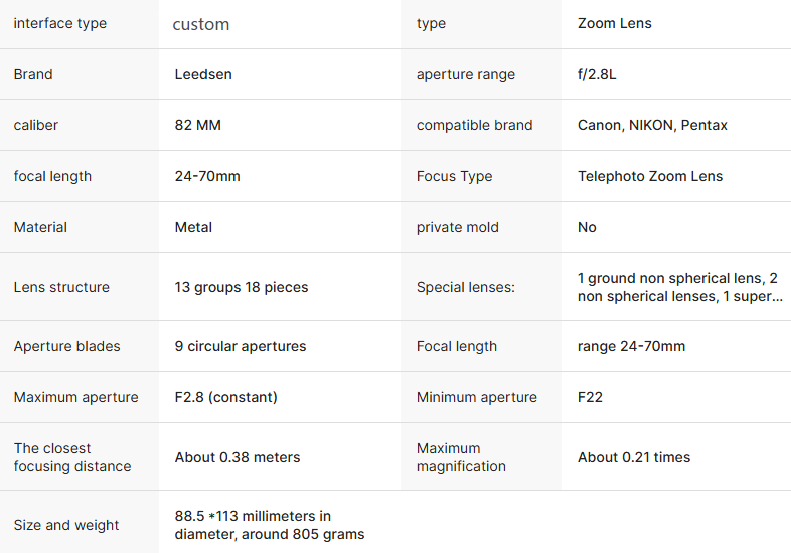
Task: Click the 'private mold' label cell
Action: coord(458,227)
